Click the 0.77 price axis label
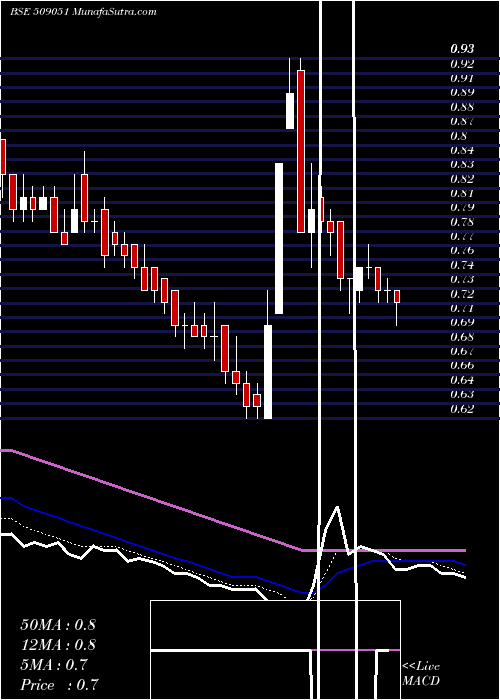The height and width of the screenshot is (700, 500). (x=462, y=236)
